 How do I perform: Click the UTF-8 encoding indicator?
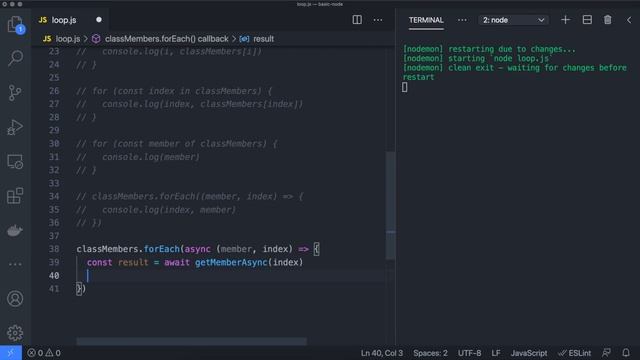469,353
